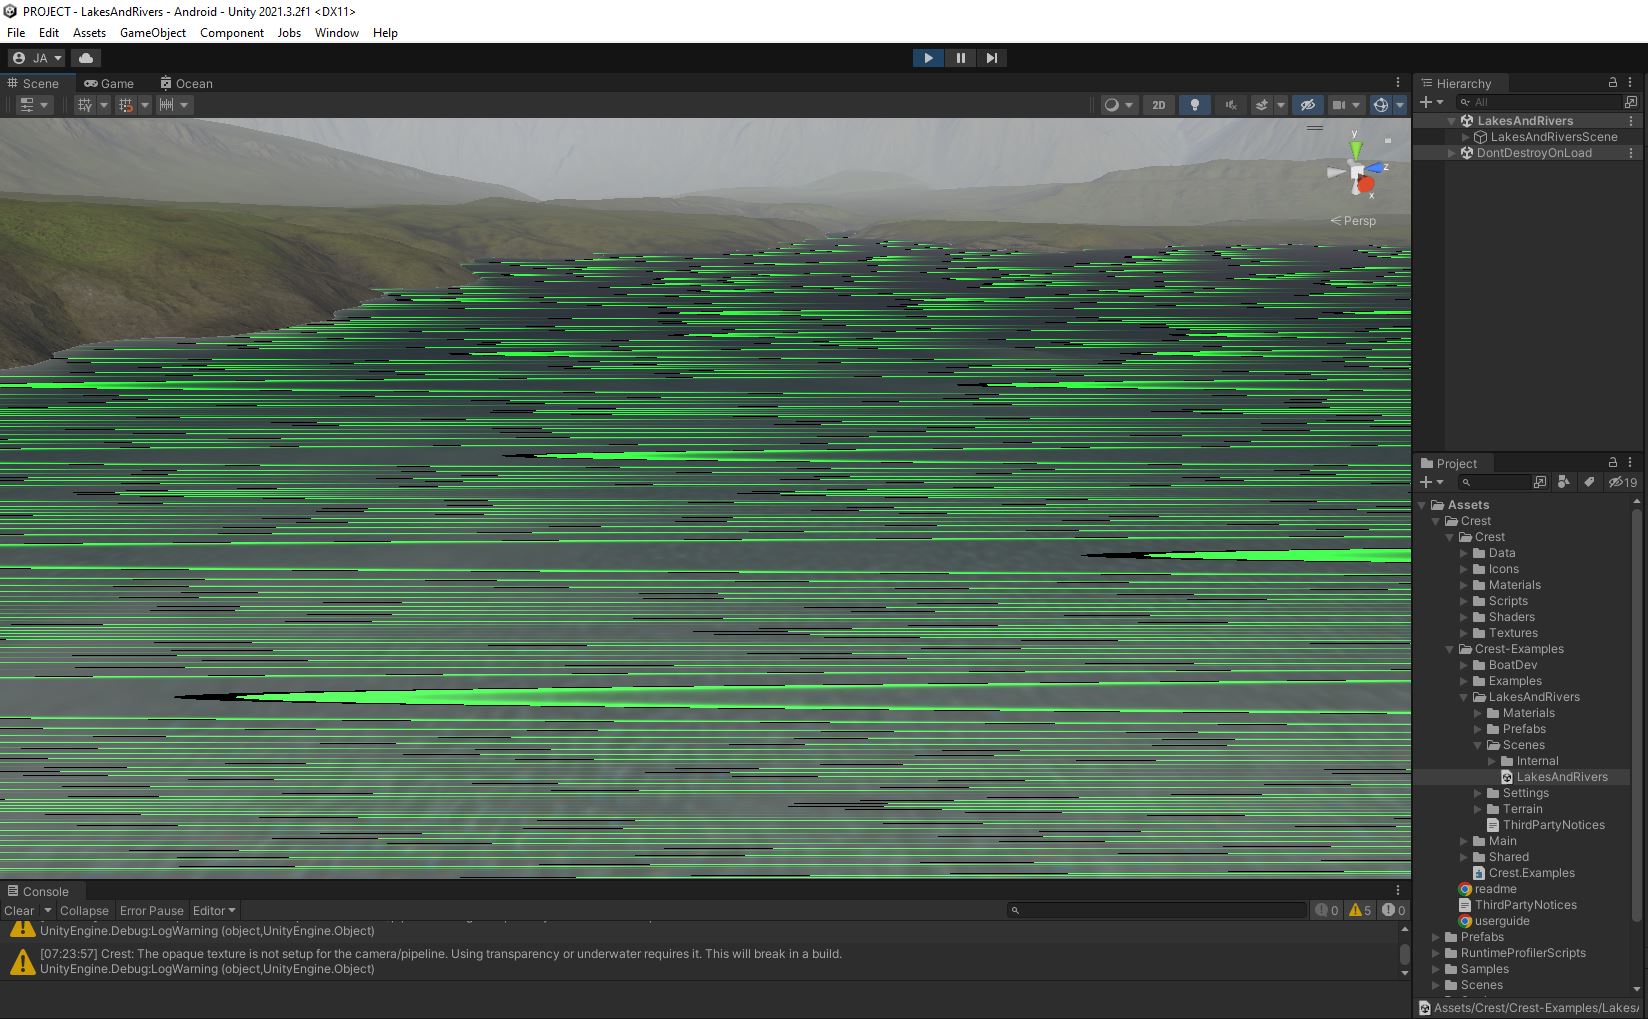Click the Pause button

pyautogui.click(x=960, y=58)
